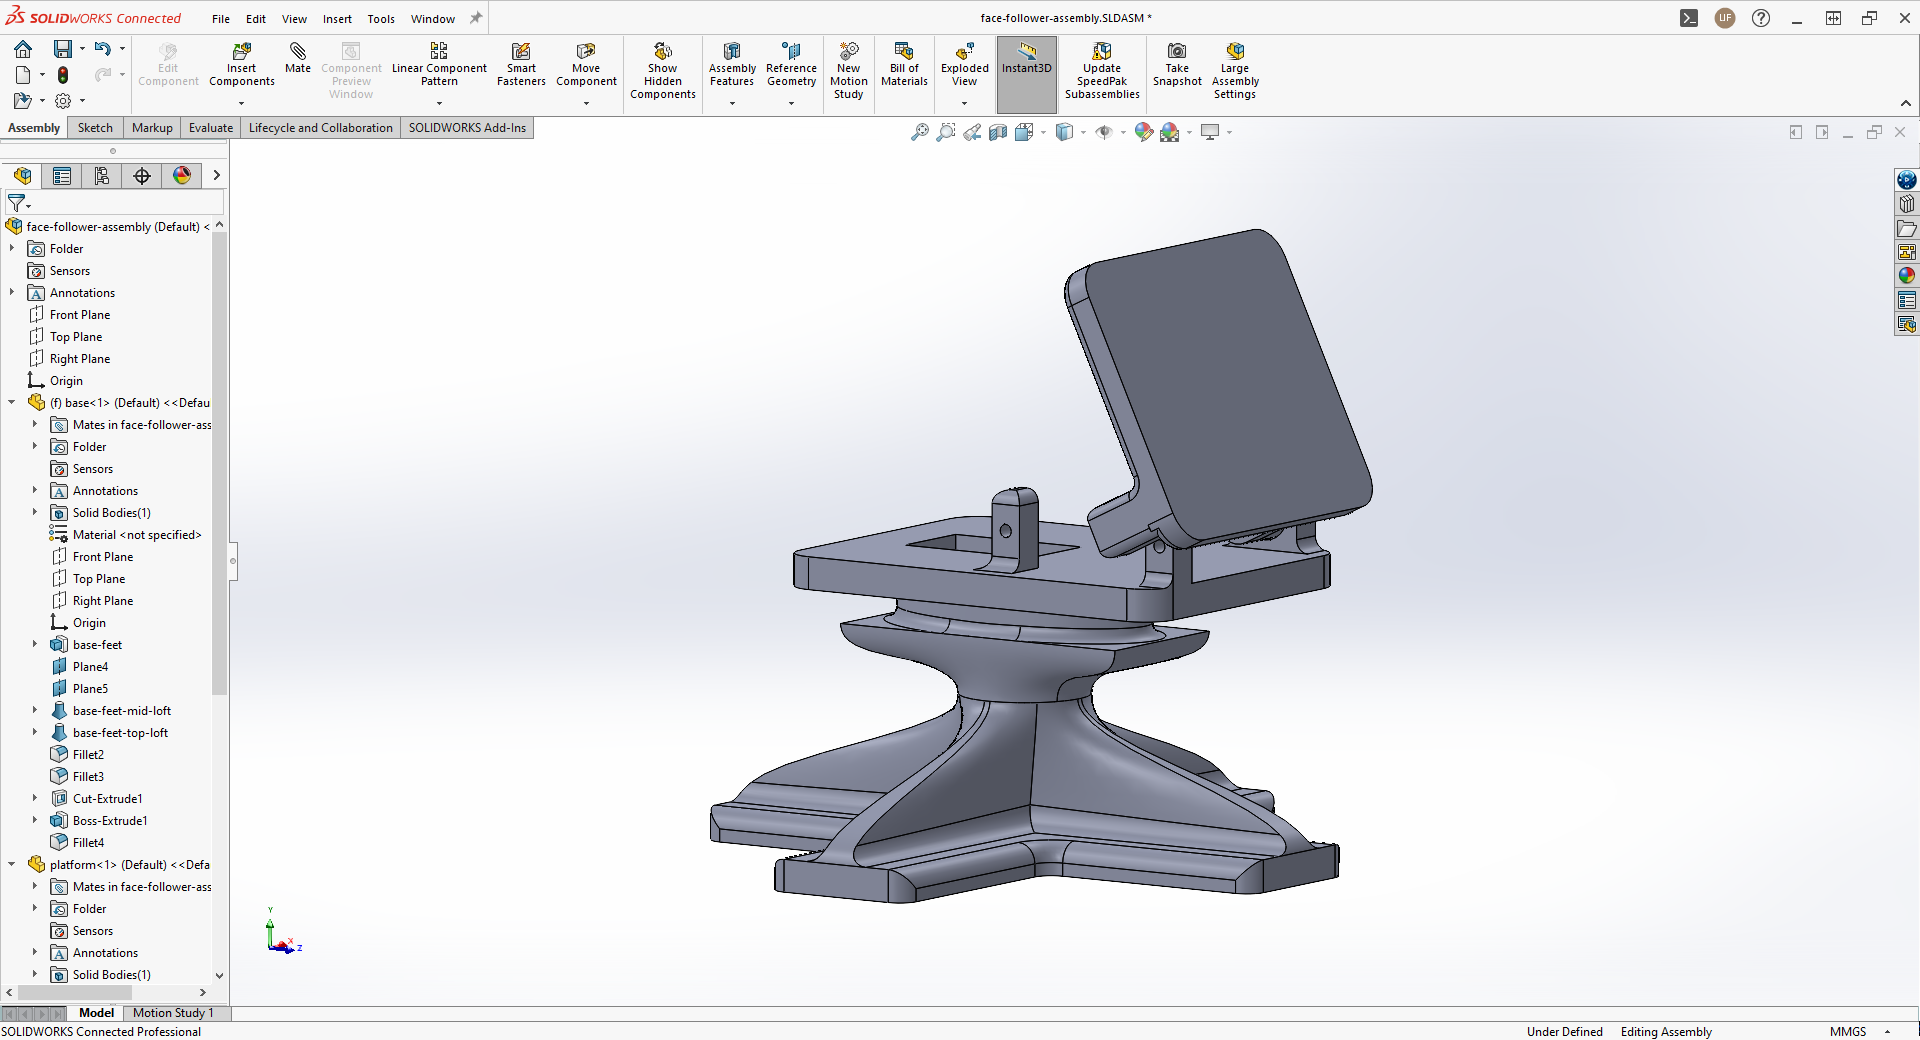Viewport: 1920px width, 1040px height.
Task: Open Bill of Materials tool
Action: [x=904, y=64]
